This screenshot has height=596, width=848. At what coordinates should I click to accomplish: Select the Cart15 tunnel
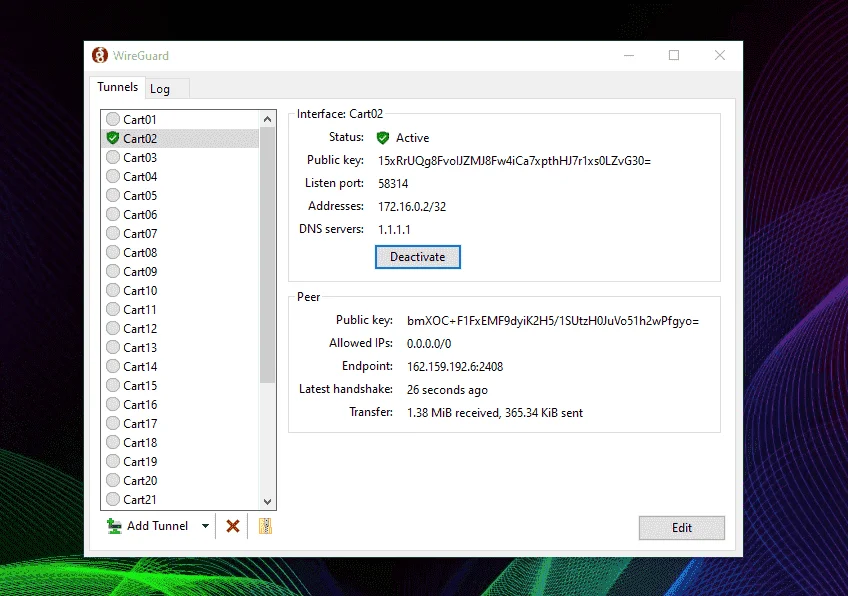180,386
